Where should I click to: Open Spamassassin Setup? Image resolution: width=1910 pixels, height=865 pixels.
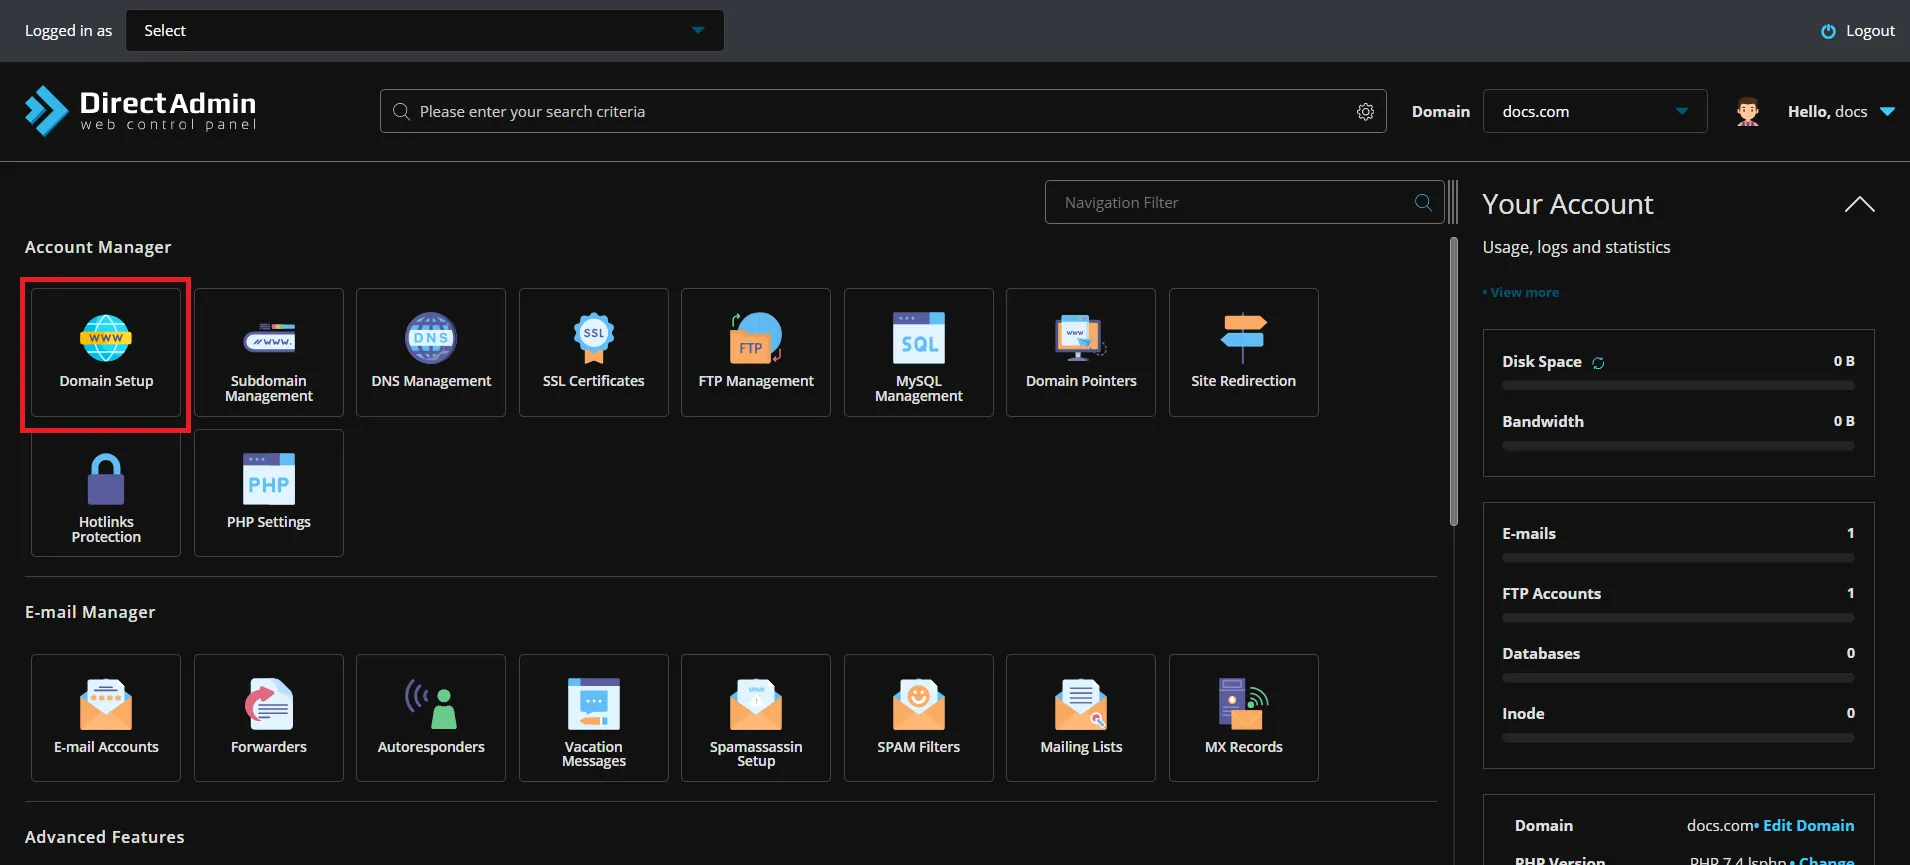756,717
